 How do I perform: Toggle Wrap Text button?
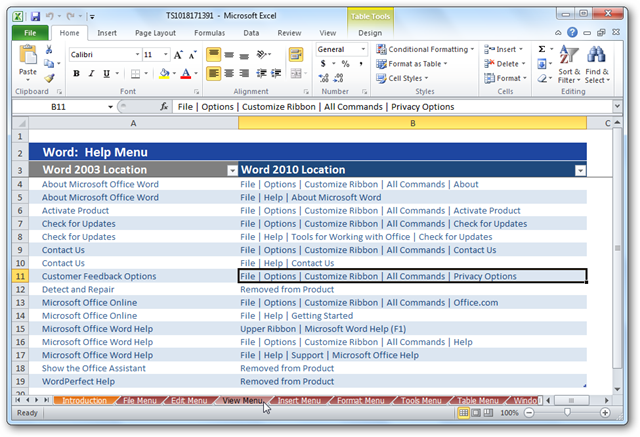pyautogui.click(x=296, y=54)
